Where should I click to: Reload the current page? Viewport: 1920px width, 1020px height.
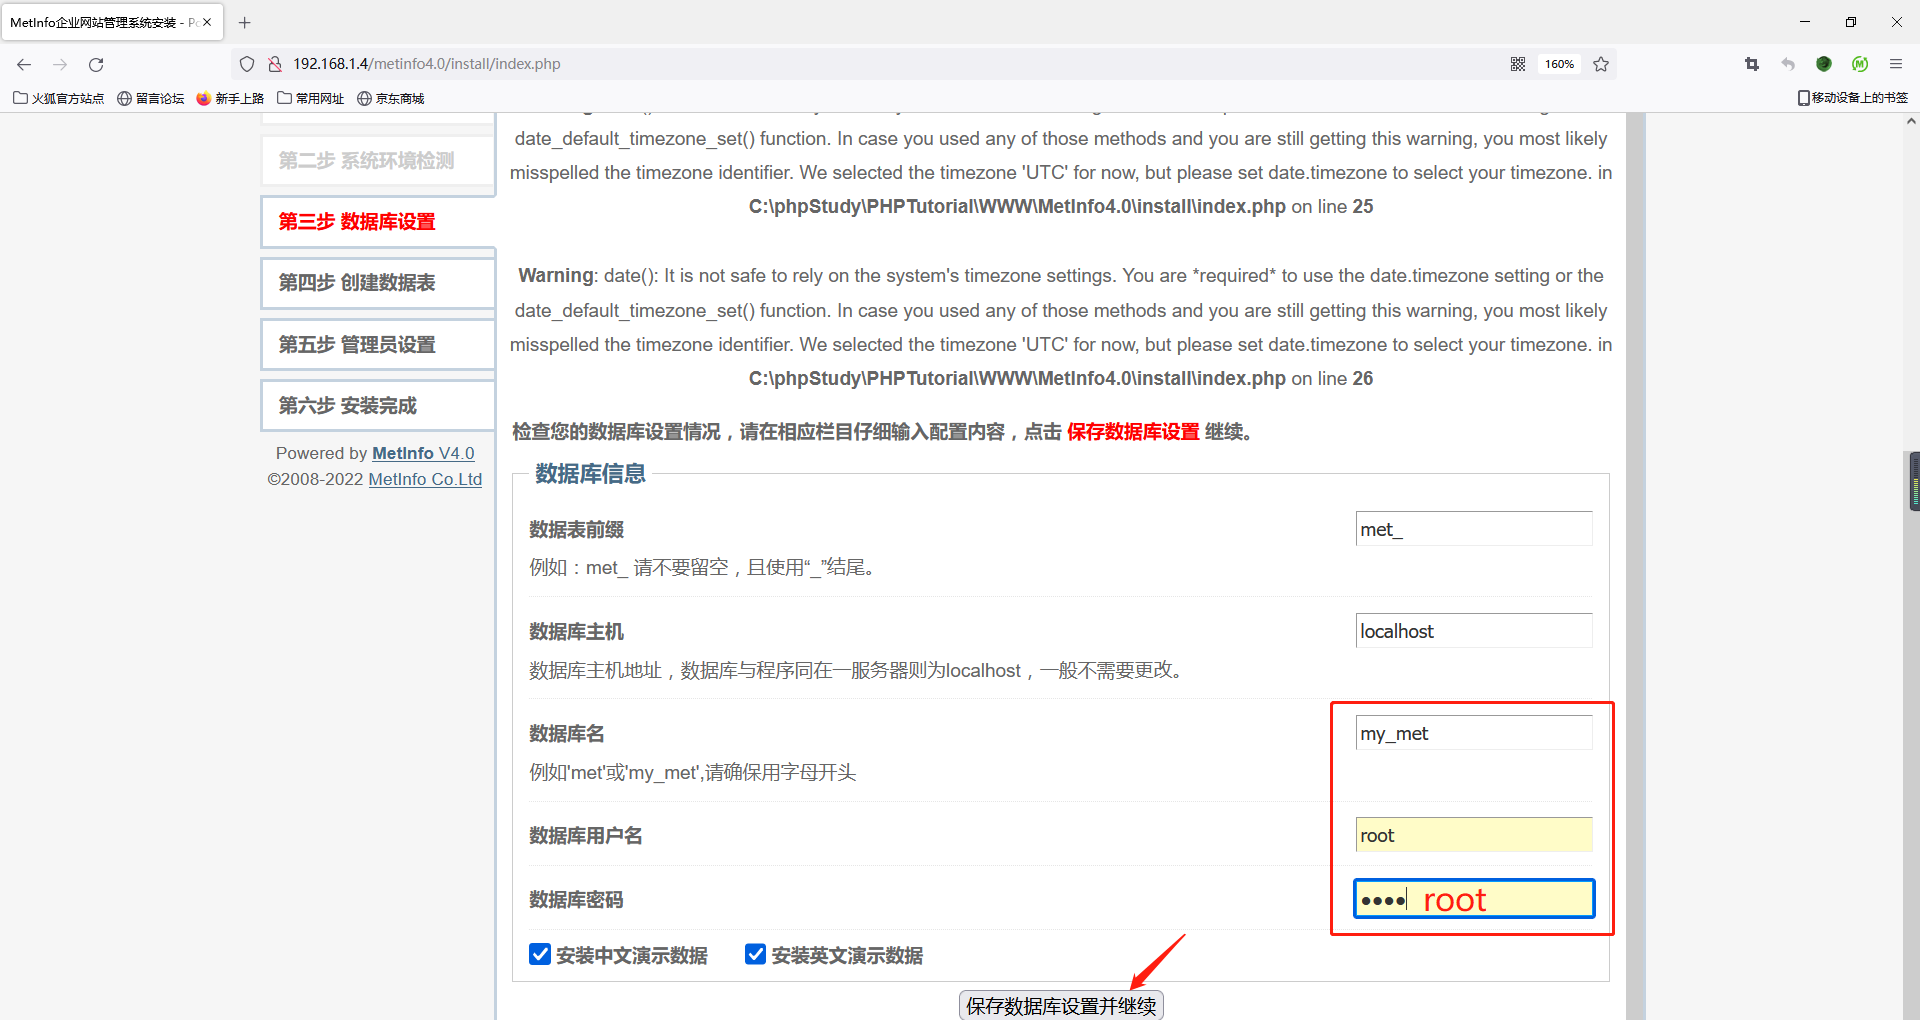(x=96, y=64)
